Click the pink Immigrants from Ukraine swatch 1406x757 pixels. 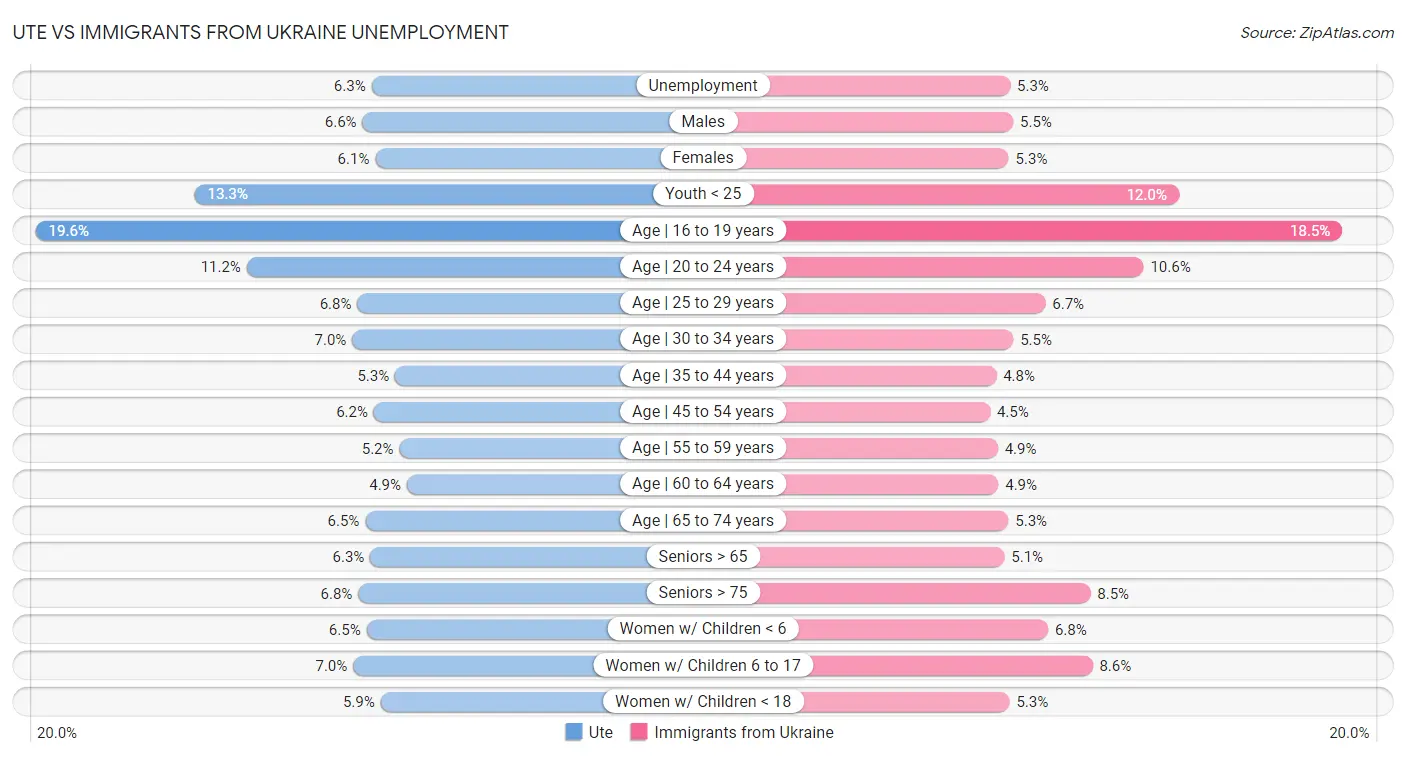pos(639,732)
